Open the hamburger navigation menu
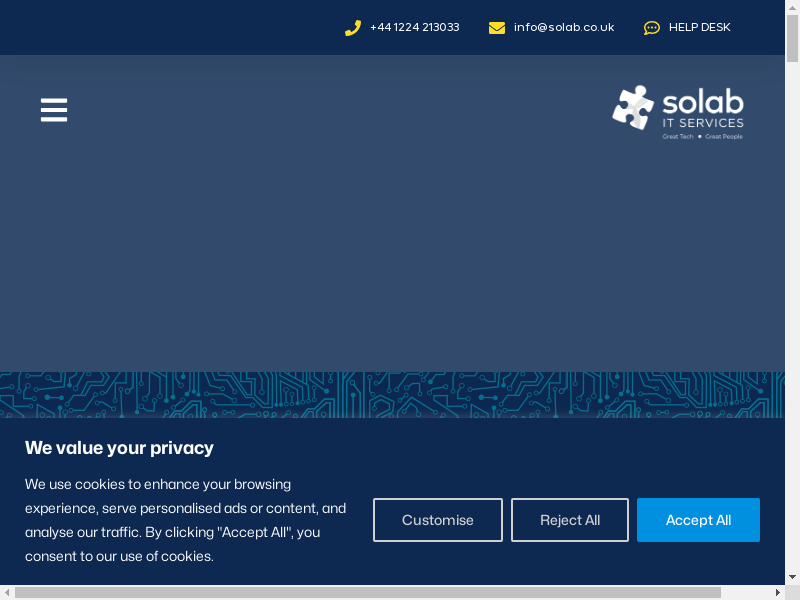The image size is (800, 600). pyautogui.click(x=54, y=110)
